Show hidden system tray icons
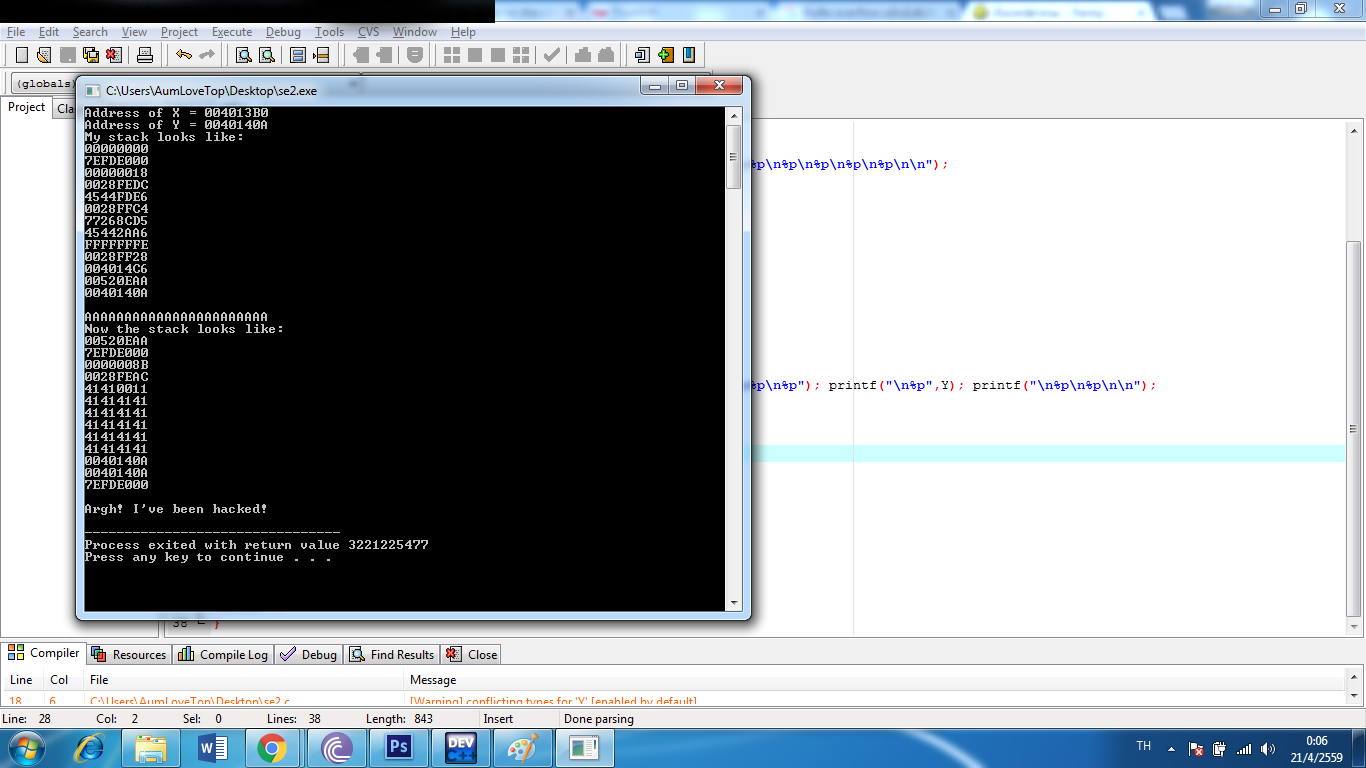Screen dimensions: 1366x768 click(1171, 748)
